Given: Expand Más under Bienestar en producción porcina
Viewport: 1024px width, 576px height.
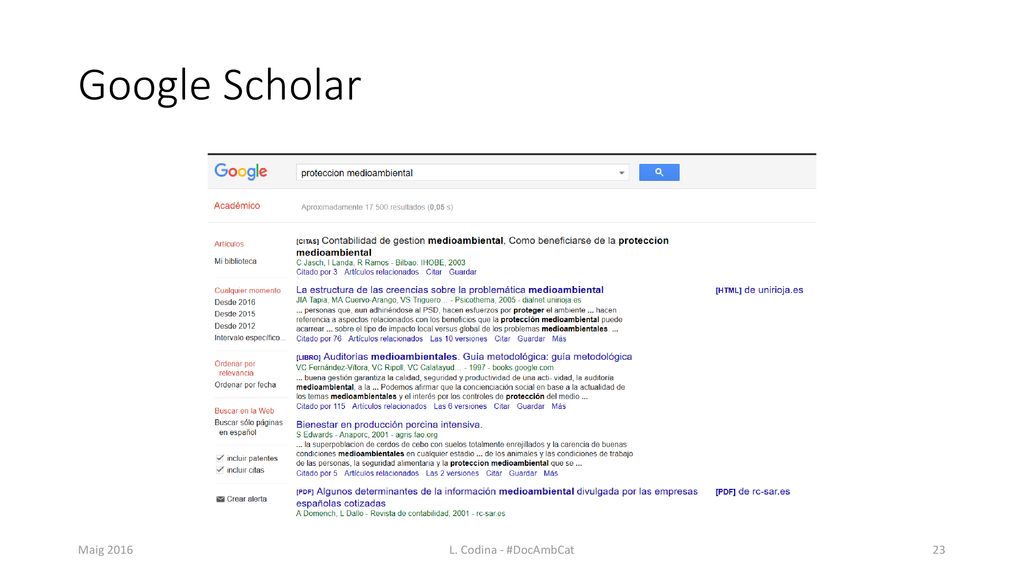Looking at the screenshot, I should (x=551, y=473).
